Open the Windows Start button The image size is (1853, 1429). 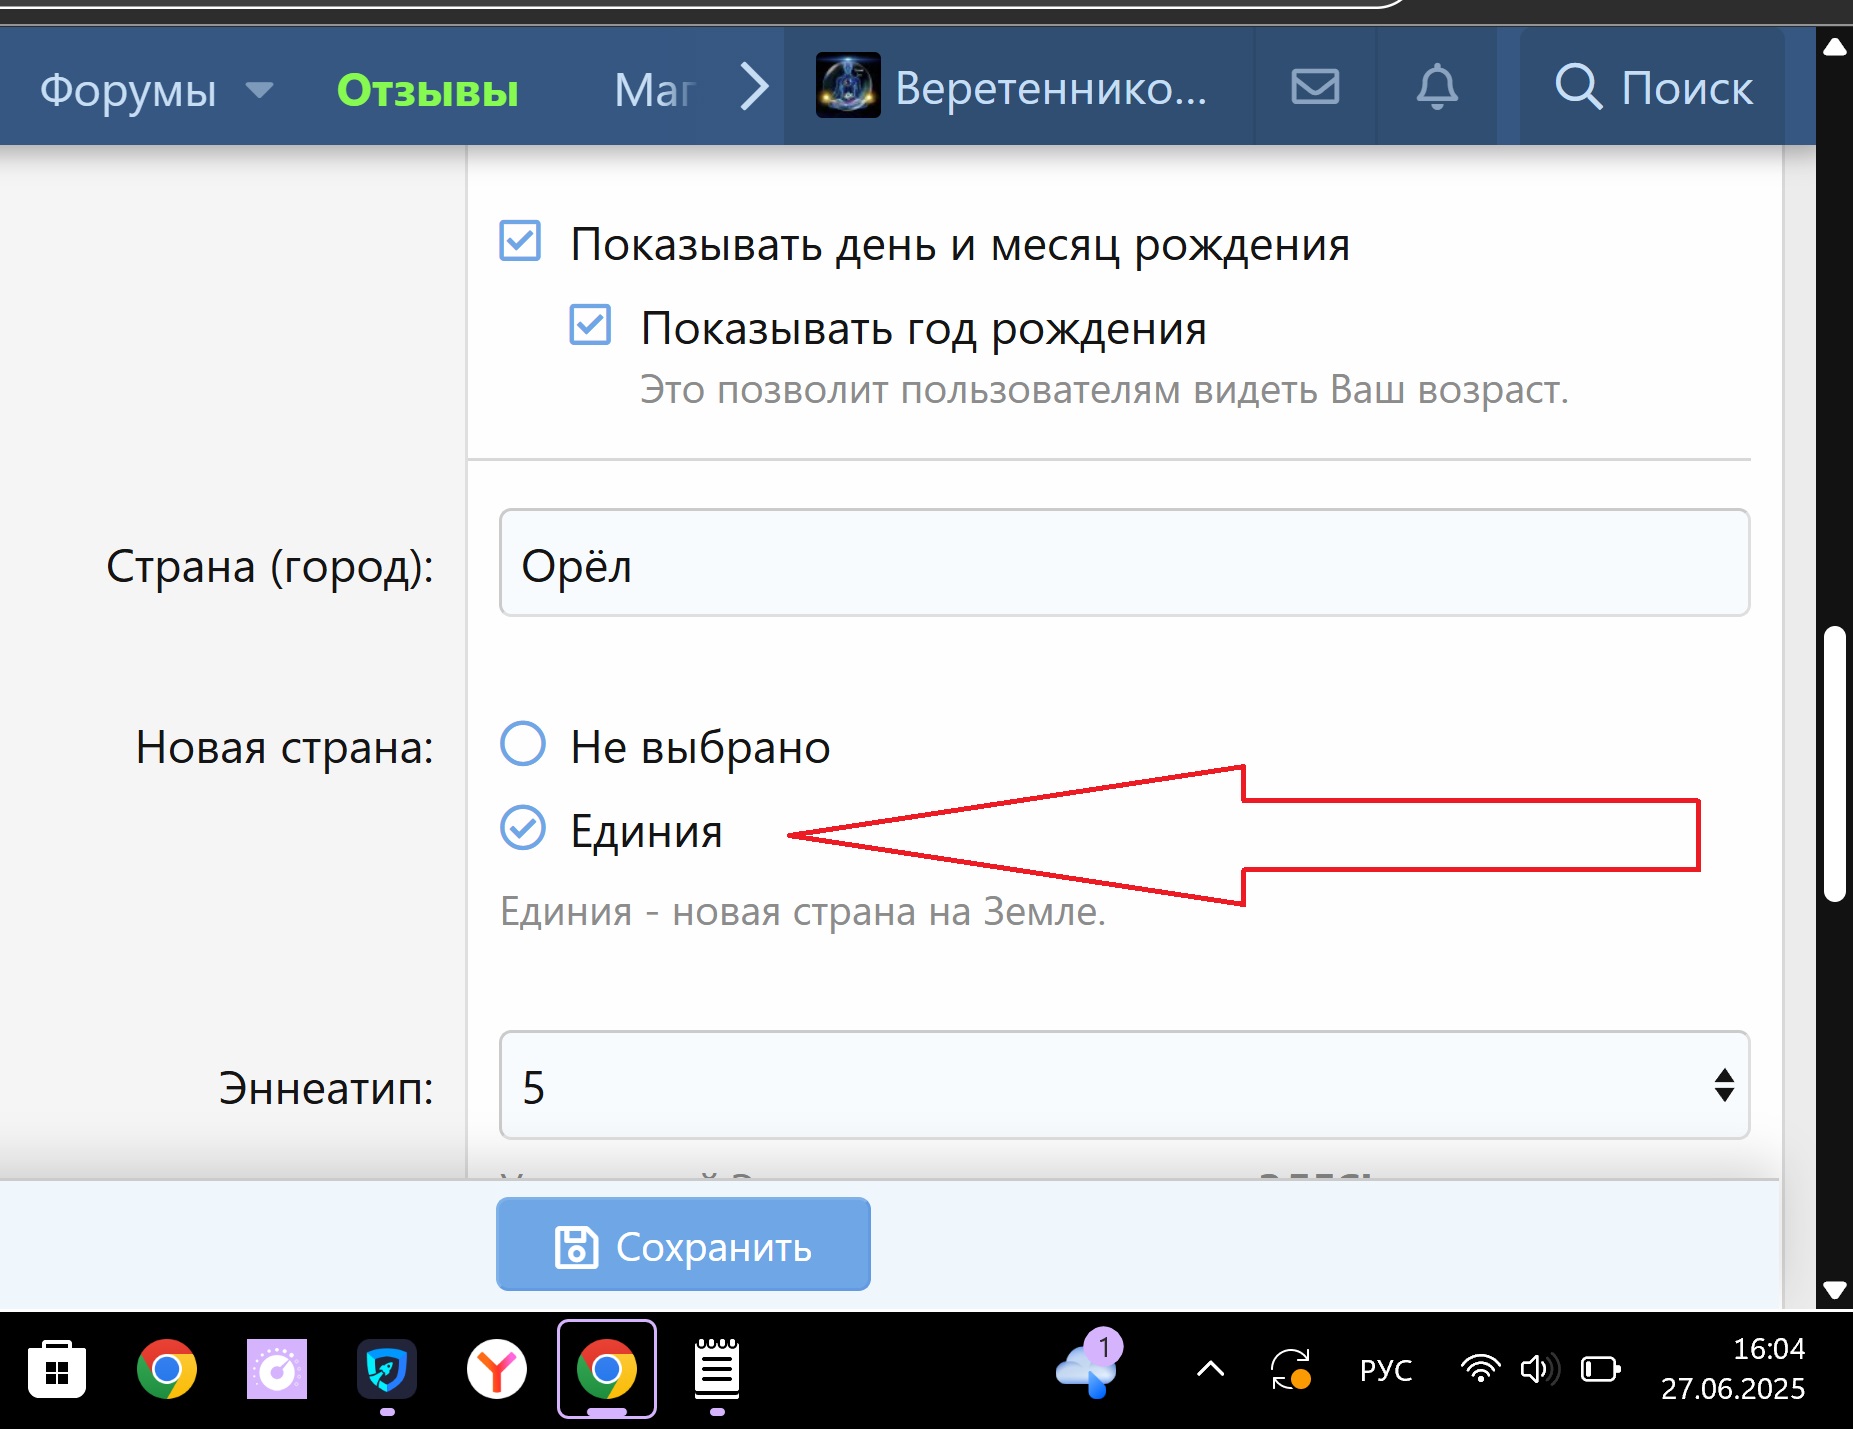57,1369
